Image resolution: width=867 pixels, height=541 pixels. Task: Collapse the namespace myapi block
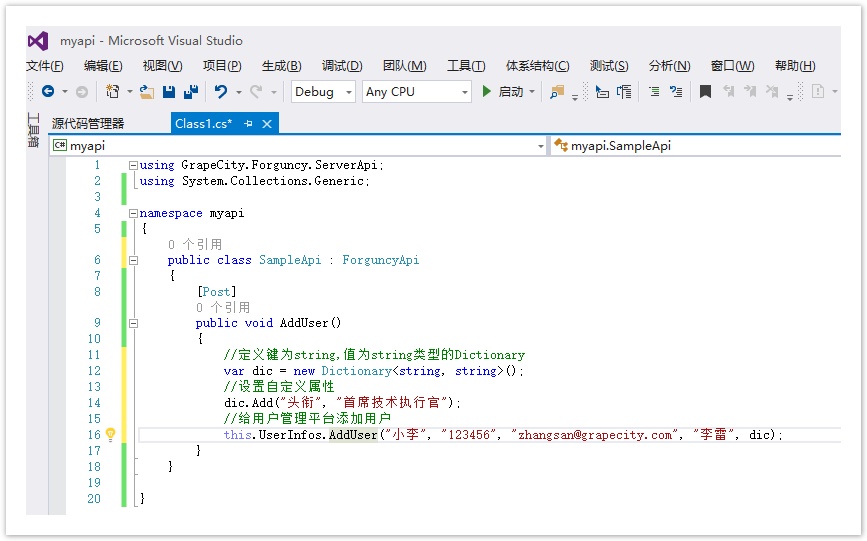[x=133, y=213]
